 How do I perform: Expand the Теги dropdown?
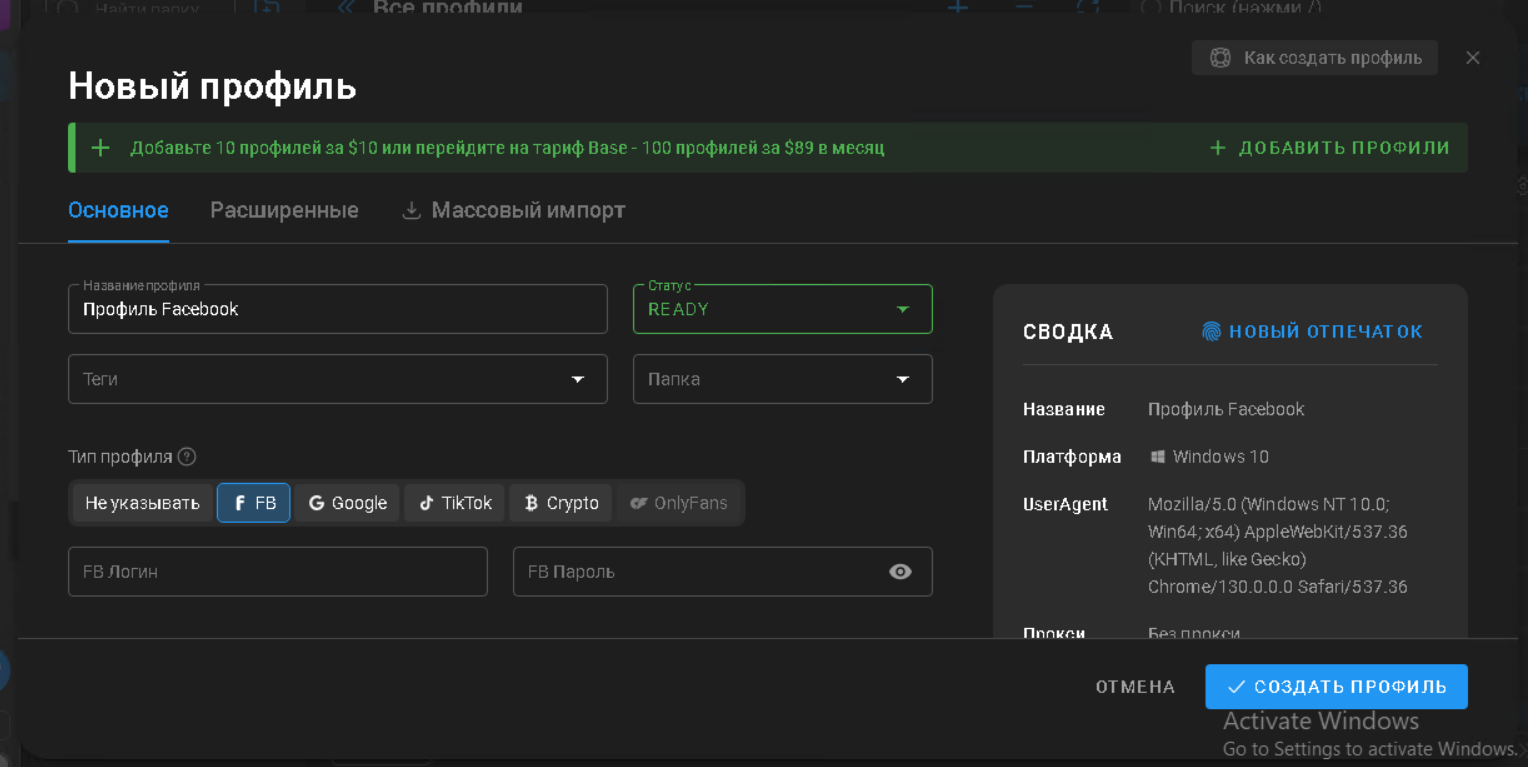(338, 379)
